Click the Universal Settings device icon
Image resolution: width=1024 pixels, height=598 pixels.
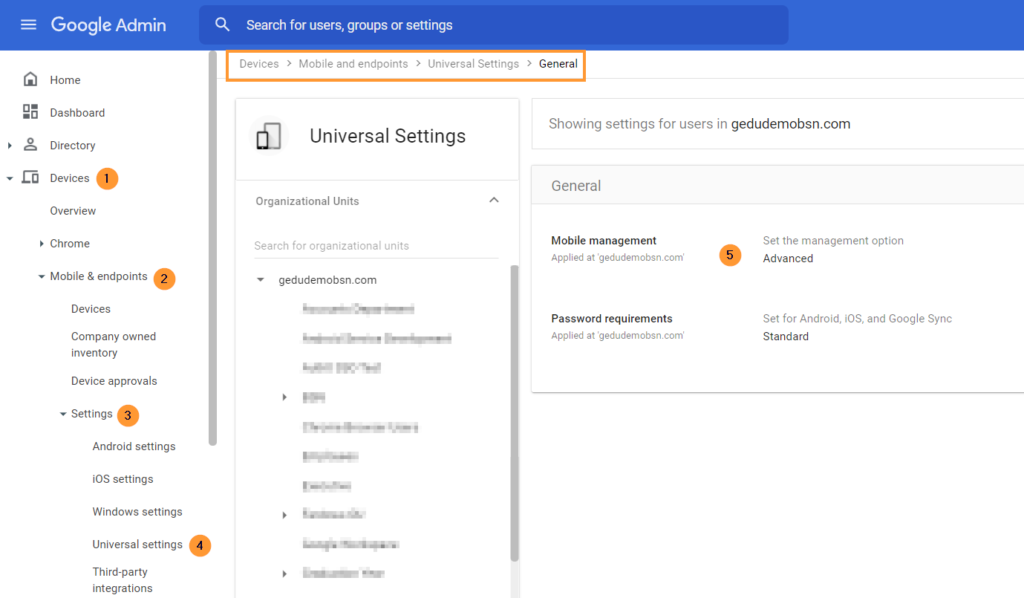(x=268, y=136)
